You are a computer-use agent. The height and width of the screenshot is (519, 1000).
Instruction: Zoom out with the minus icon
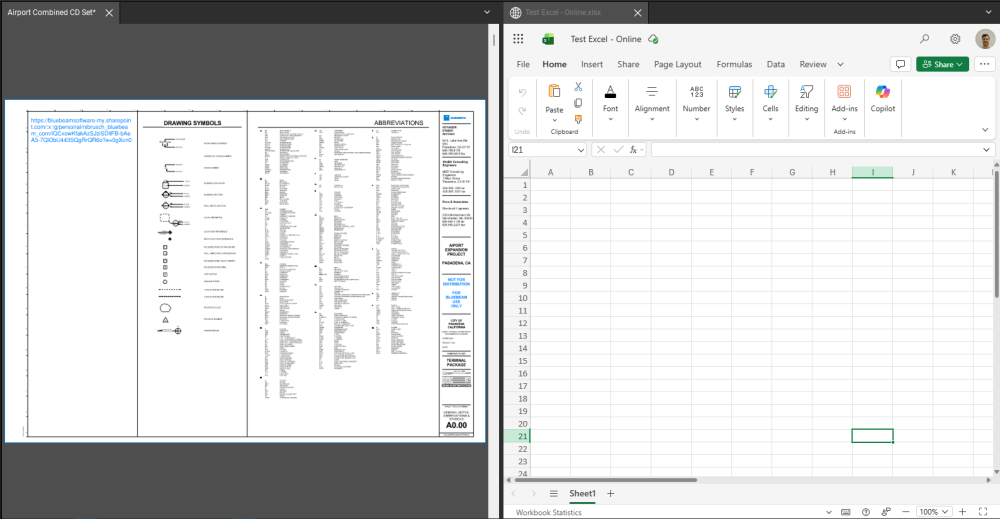click(x=906, y=512)
